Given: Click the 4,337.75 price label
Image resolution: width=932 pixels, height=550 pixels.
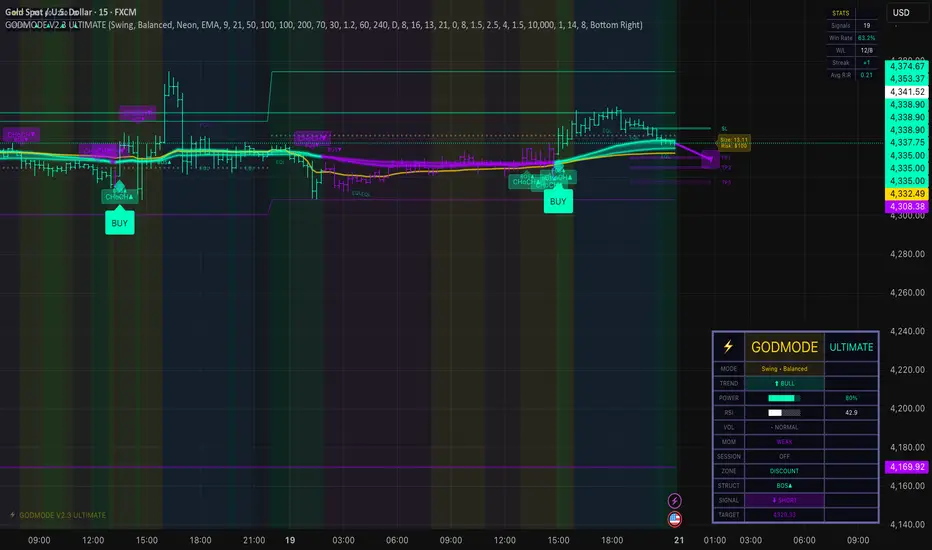Looking at the screenshot, I should click(906, 142).
